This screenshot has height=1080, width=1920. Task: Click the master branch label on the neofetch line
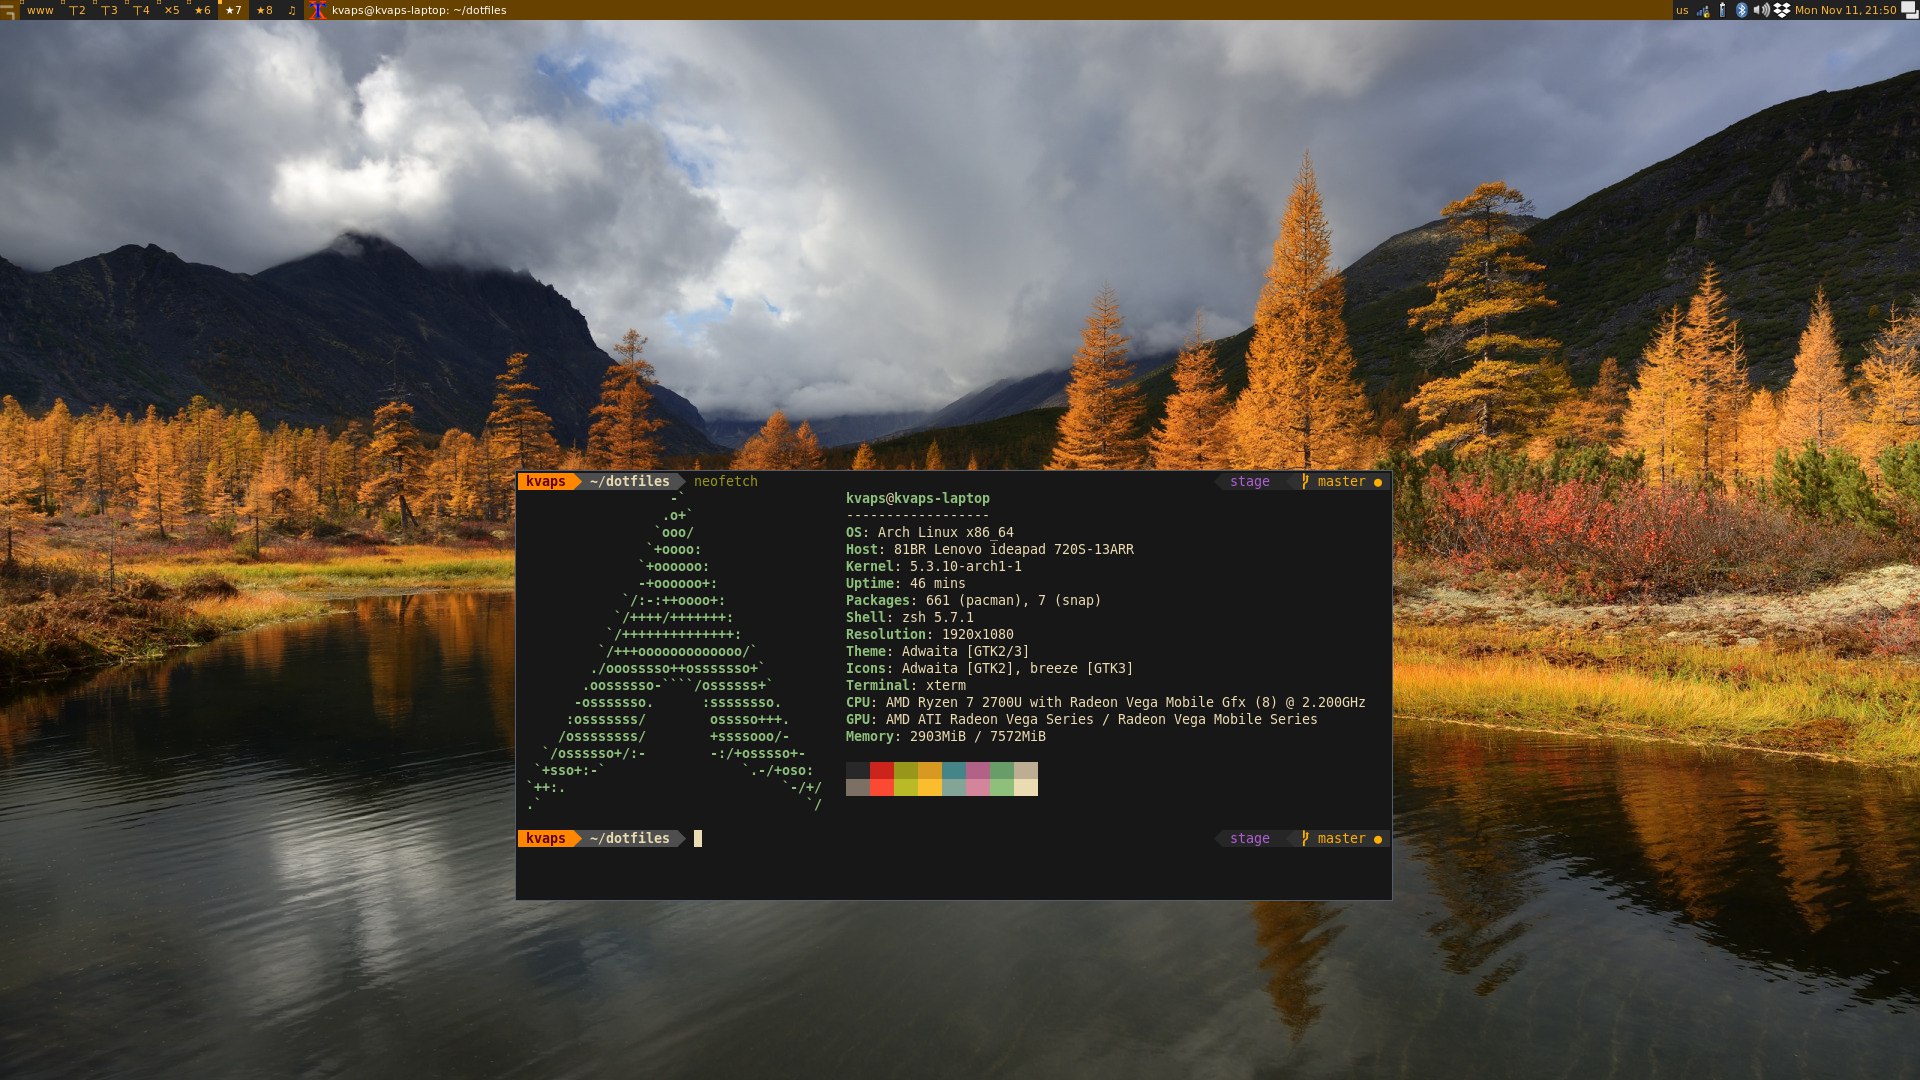point(1341,481)
